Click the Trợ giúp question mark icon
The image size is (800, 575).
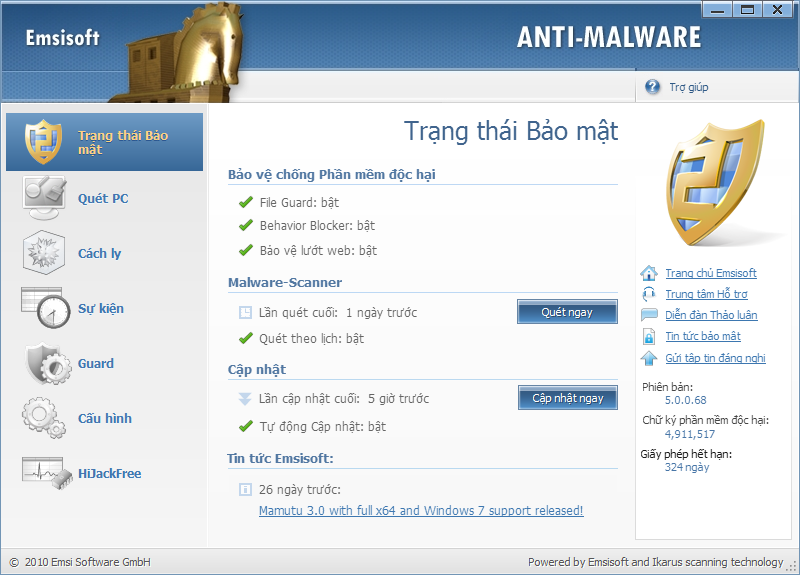pos(652,87)
